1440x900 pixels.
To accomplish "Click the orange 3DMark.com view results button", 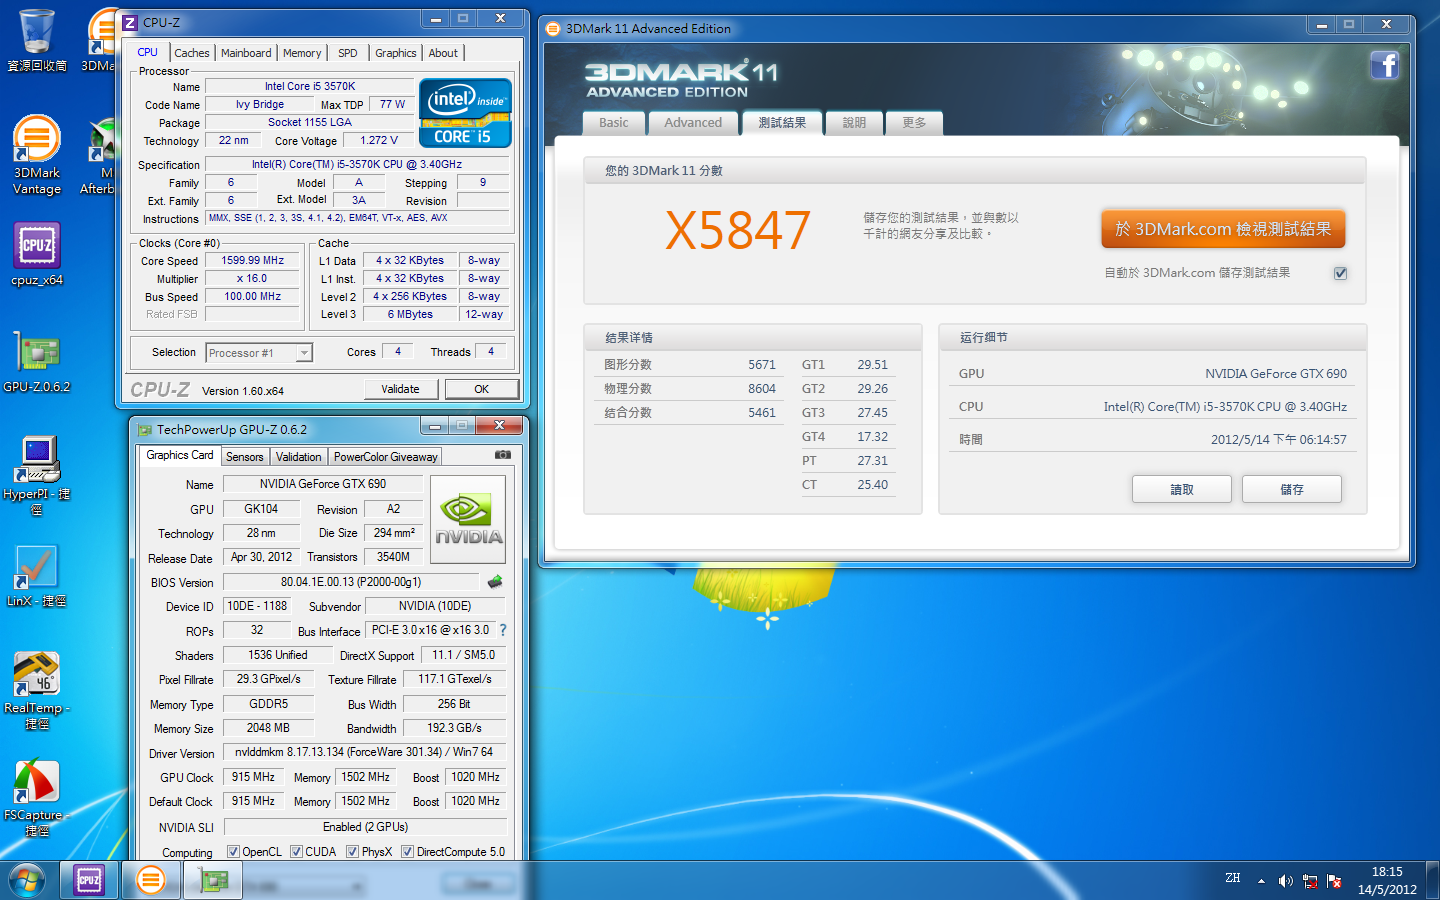I will (x=1223, y=229).
